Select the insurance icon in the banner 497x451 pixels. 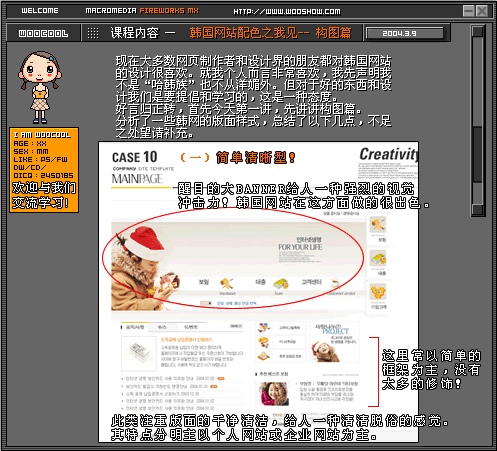[227, 284]
